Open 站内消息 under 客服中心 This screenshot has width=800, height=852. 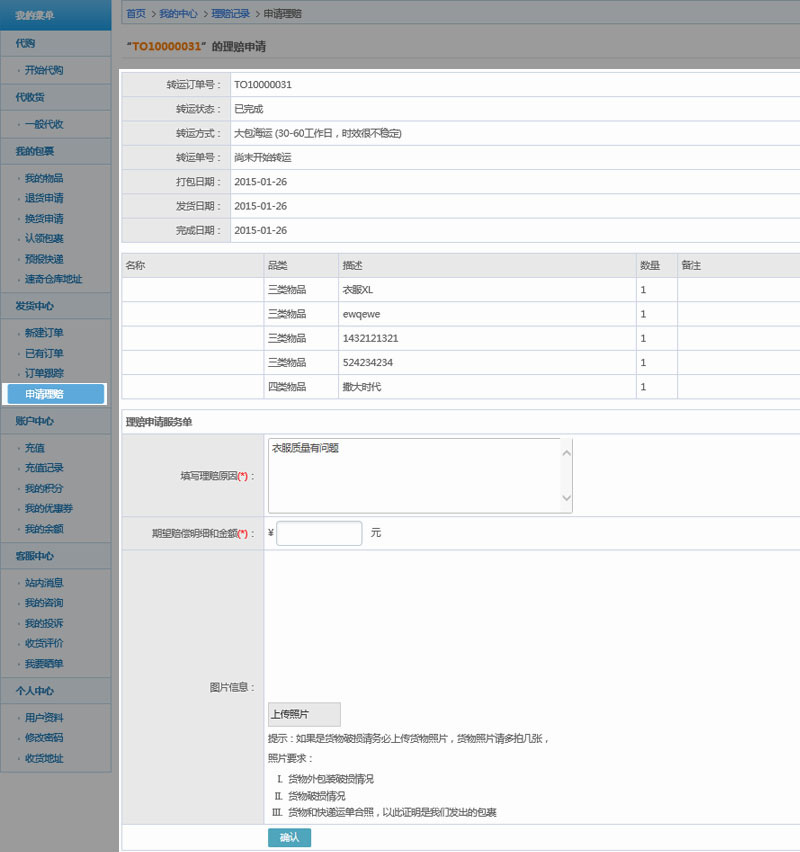44,583
